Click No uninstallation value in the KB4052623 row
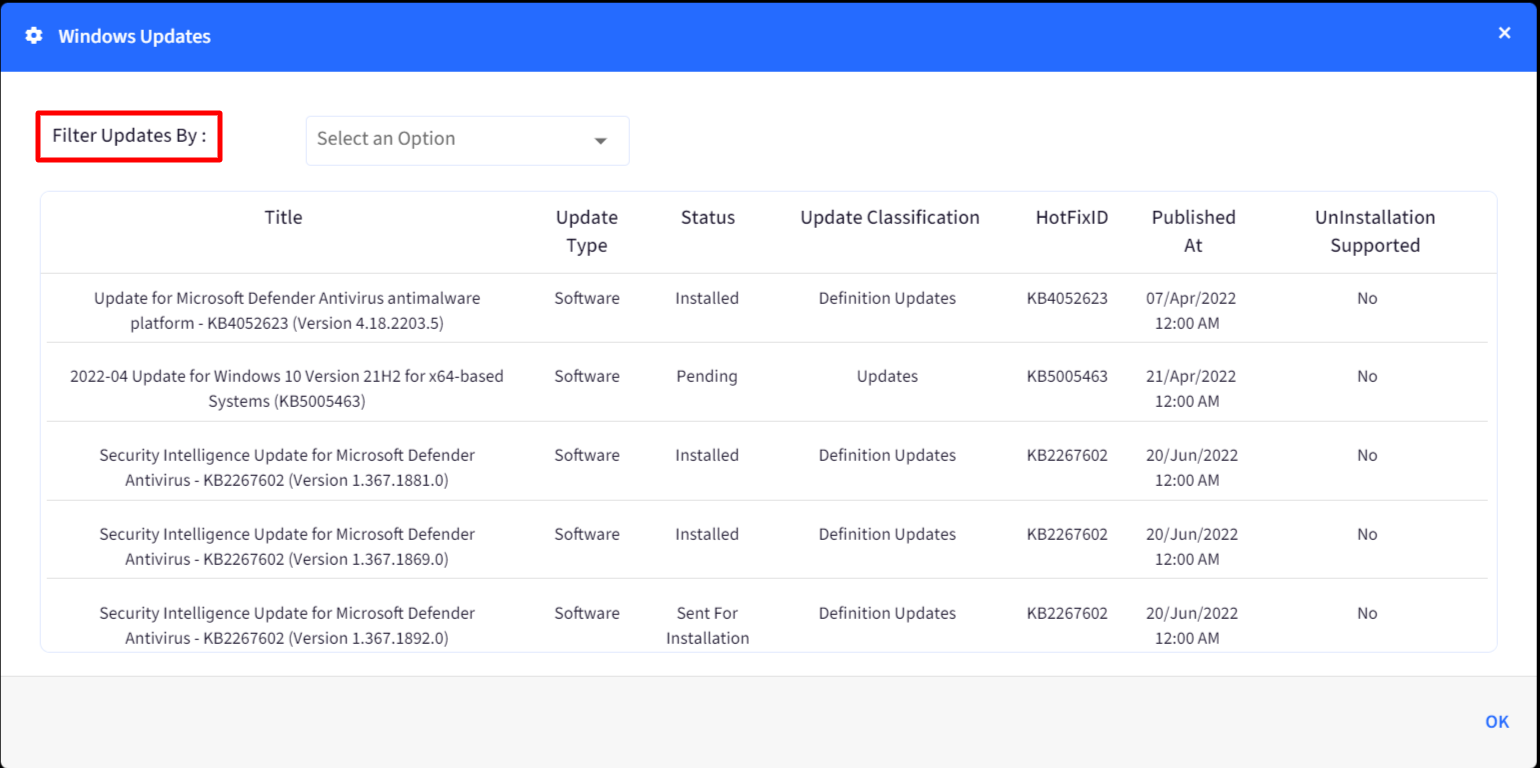This screenshot has height=768, width=1540. (x=1367, y=298)
